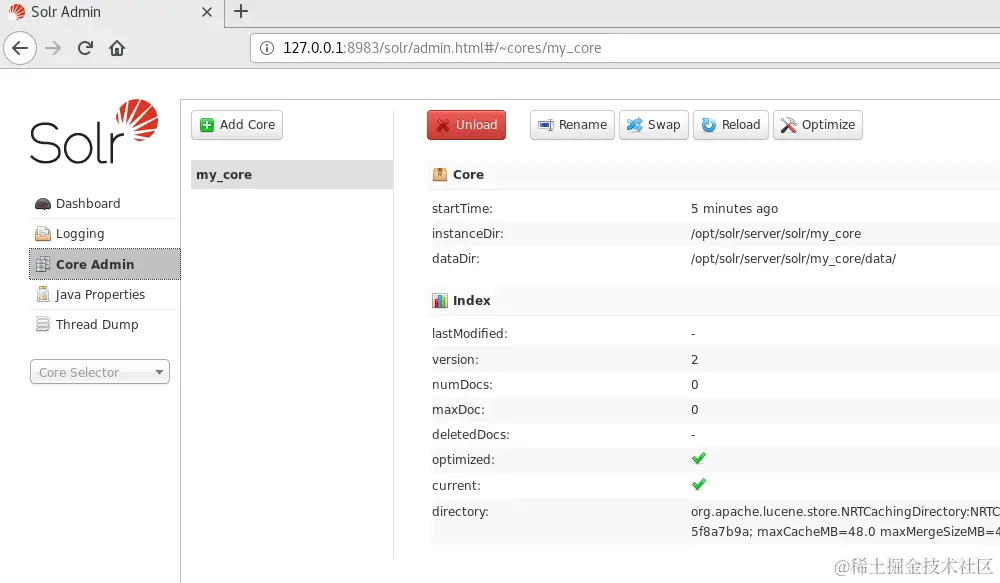Click the green checkmark next to optimized
1000x583 pixels.
(x=698, y=458)
